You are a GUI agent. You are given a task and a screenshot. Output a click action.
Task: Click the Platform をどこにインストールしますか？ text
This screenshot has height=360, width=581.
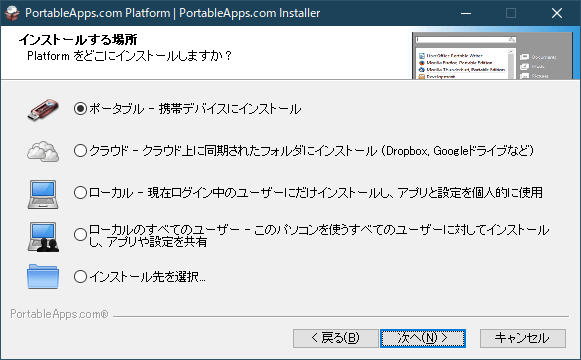coord(129,56)
